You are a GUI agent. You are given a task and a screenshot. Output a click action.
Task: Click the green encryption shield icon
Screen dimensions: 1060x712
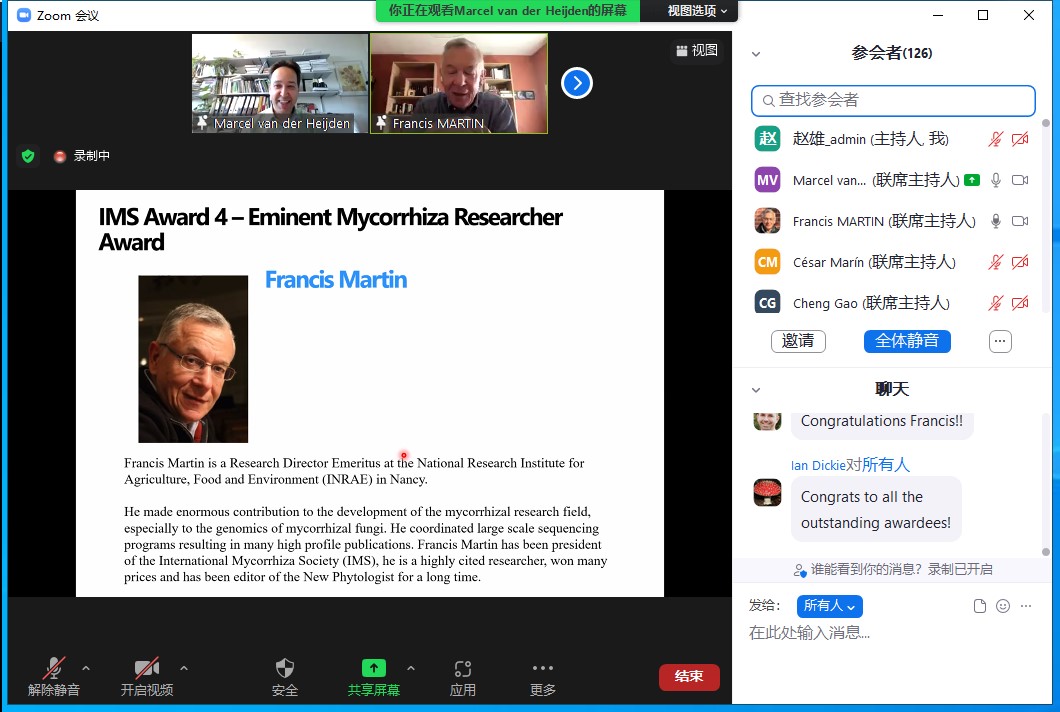point(28,156)
